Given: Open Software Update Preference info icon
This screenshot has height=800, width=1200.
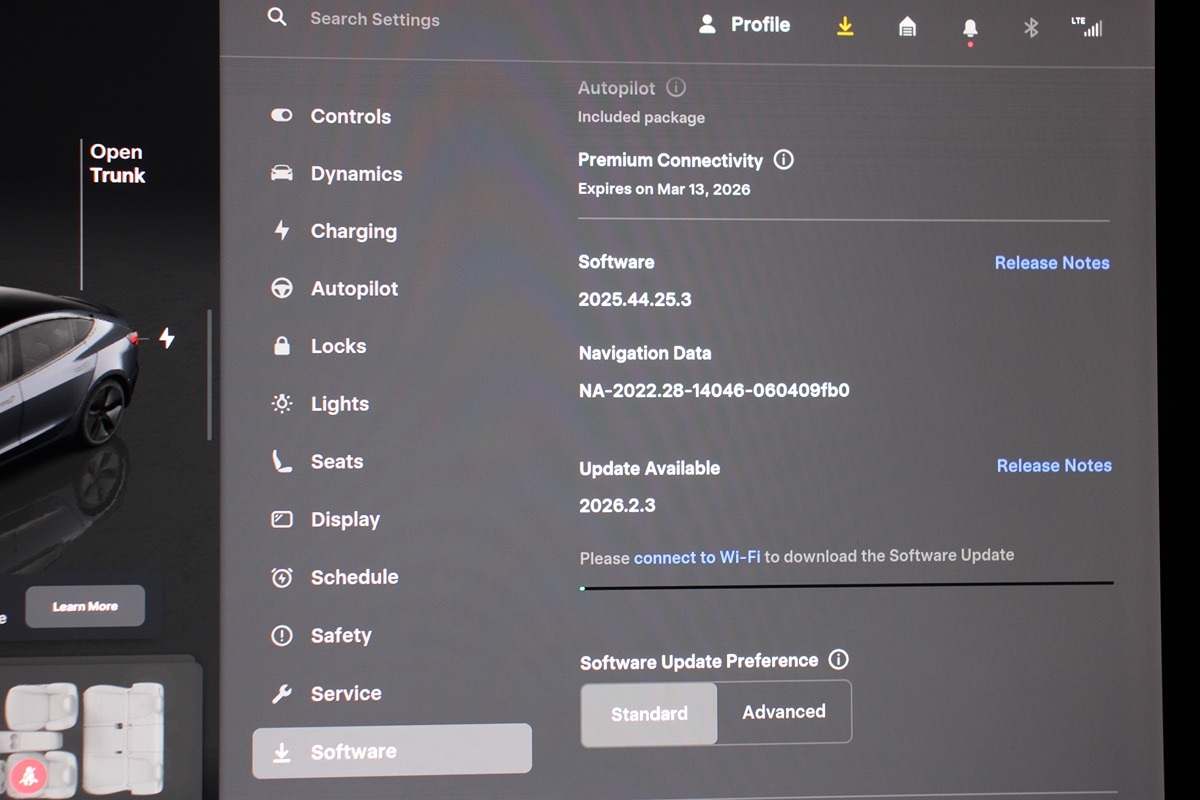Looking at the screenshot, I should 839,660.
